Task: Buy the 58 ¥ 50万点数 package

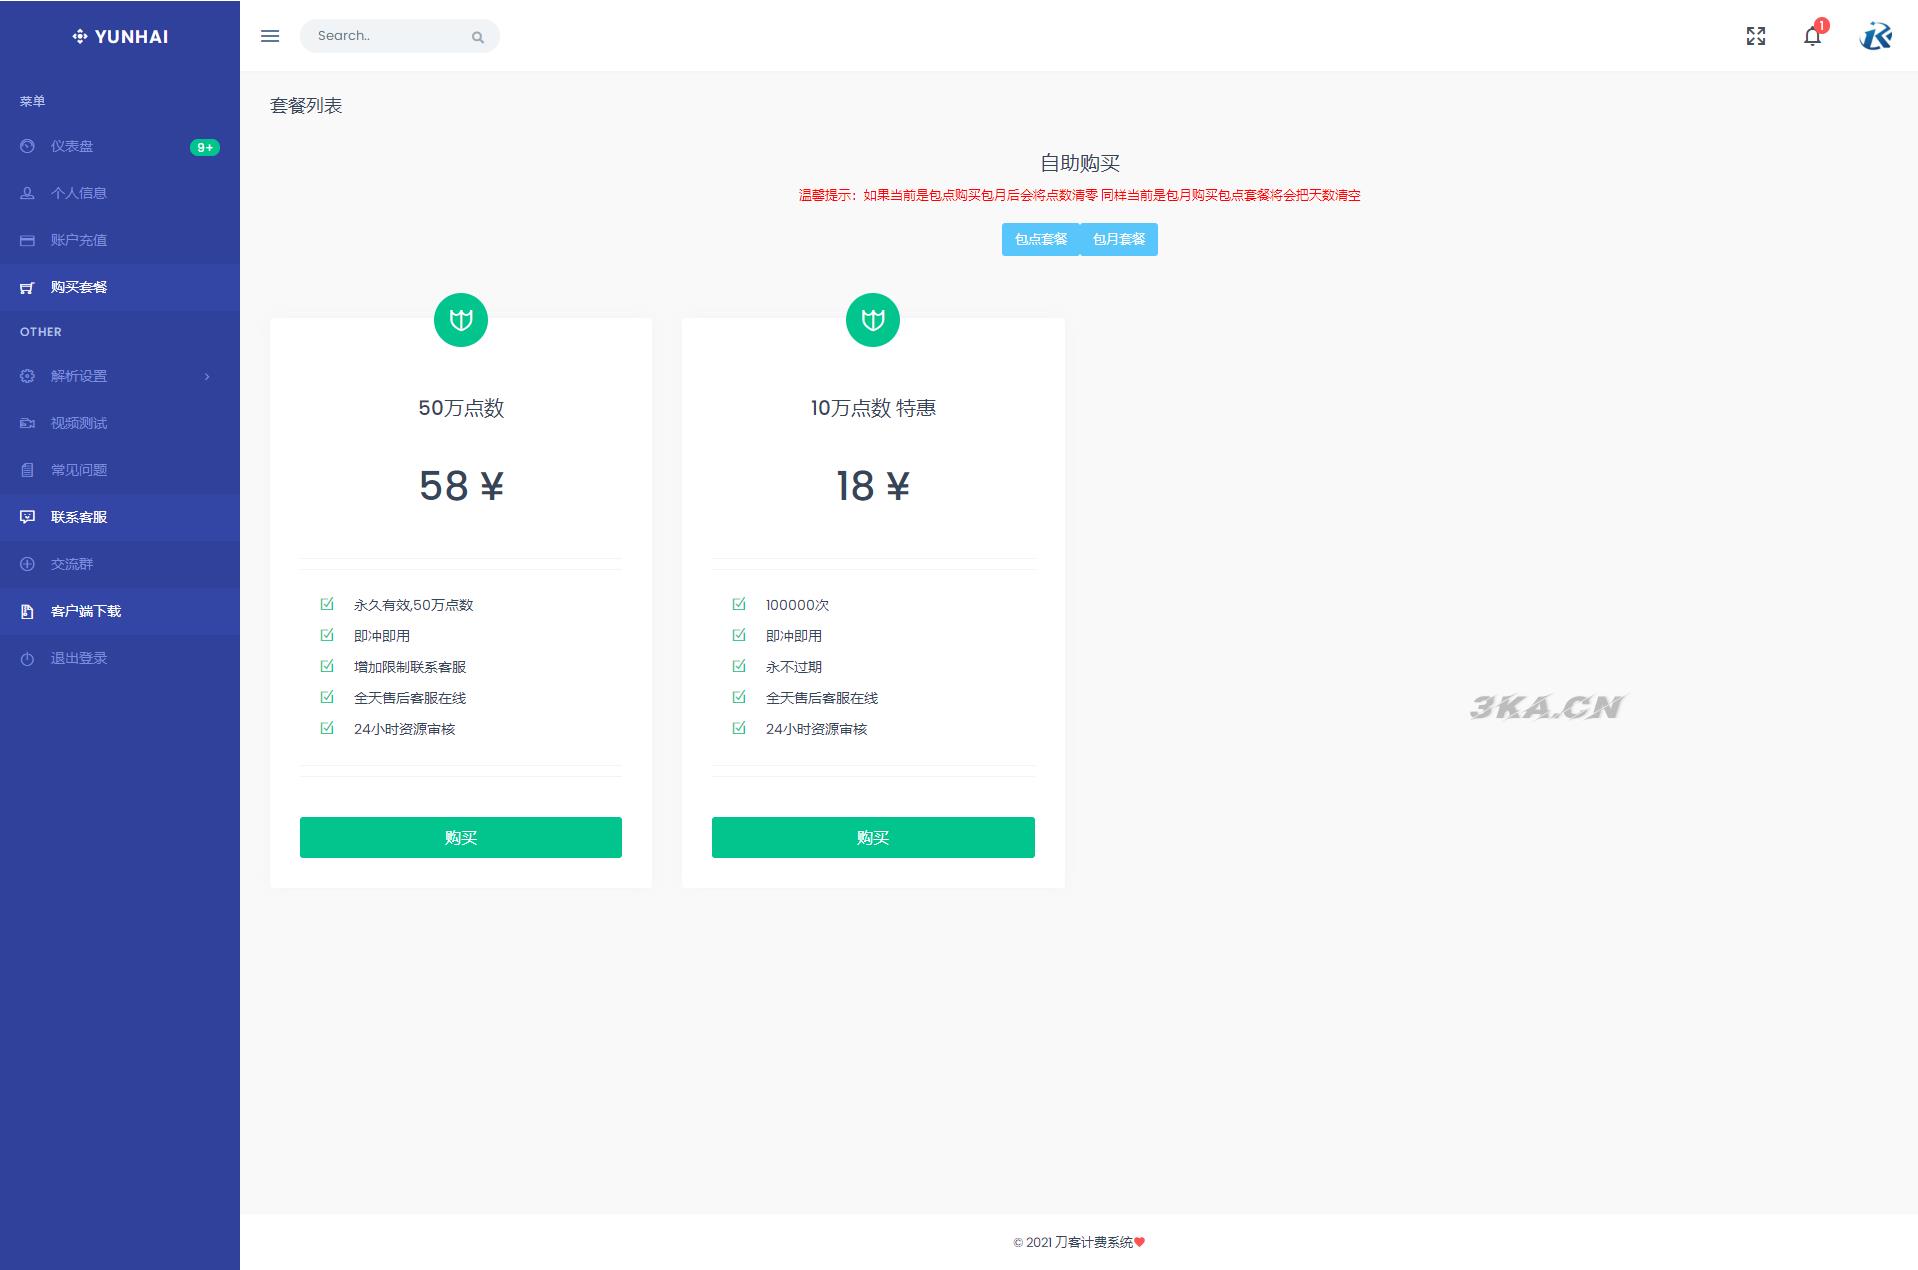Action: coord(461,837)
